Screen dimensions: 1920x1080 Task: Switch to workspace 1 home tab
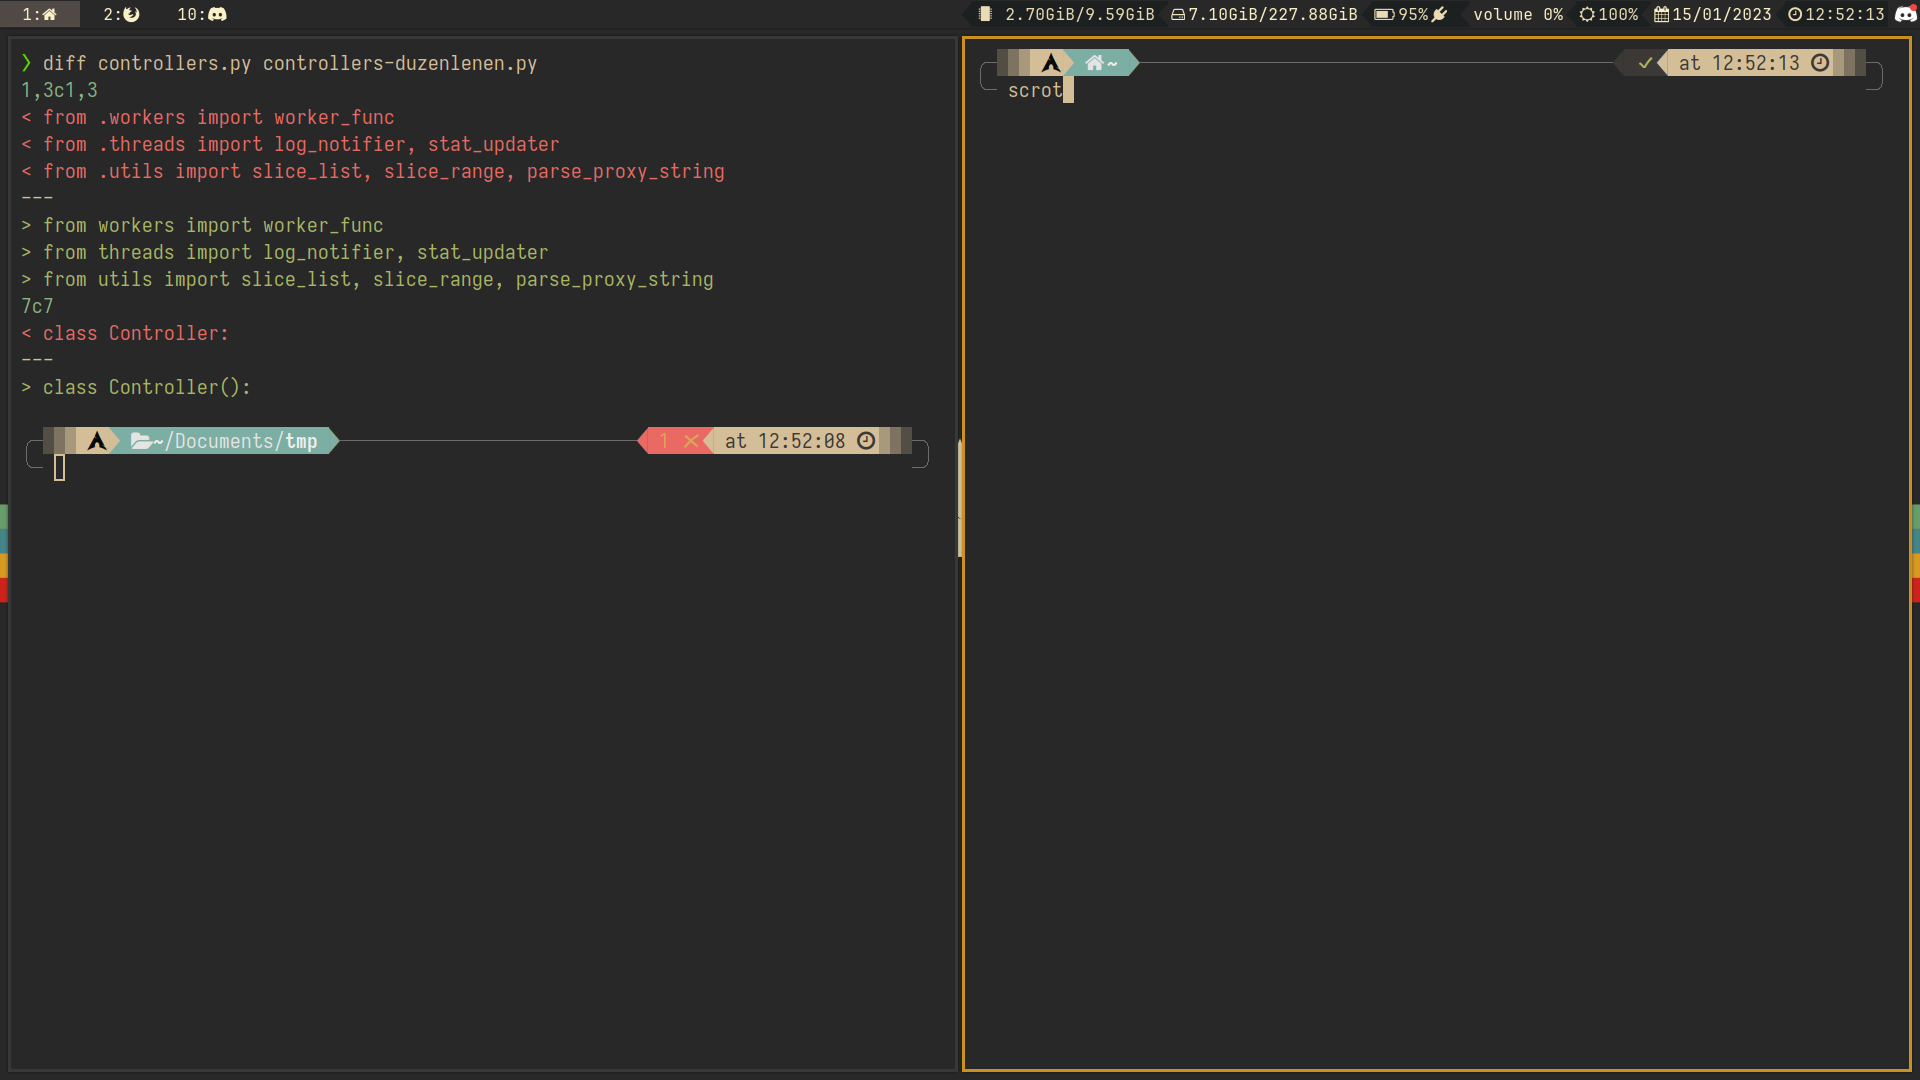40,14
